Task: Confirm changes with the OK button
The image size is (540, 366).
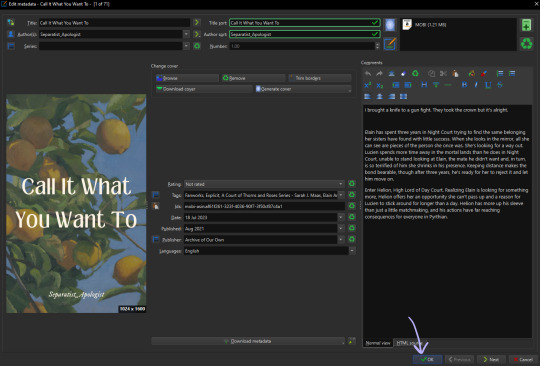Action: [x=427, y=359]
